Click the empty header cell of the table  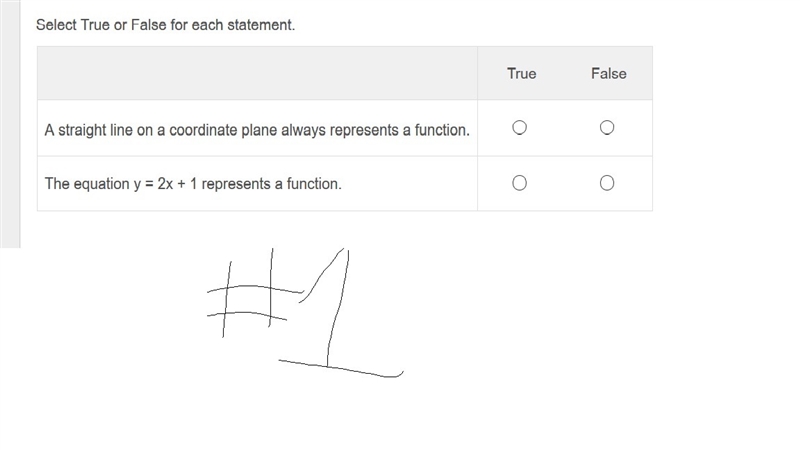[x=257, y=73]
